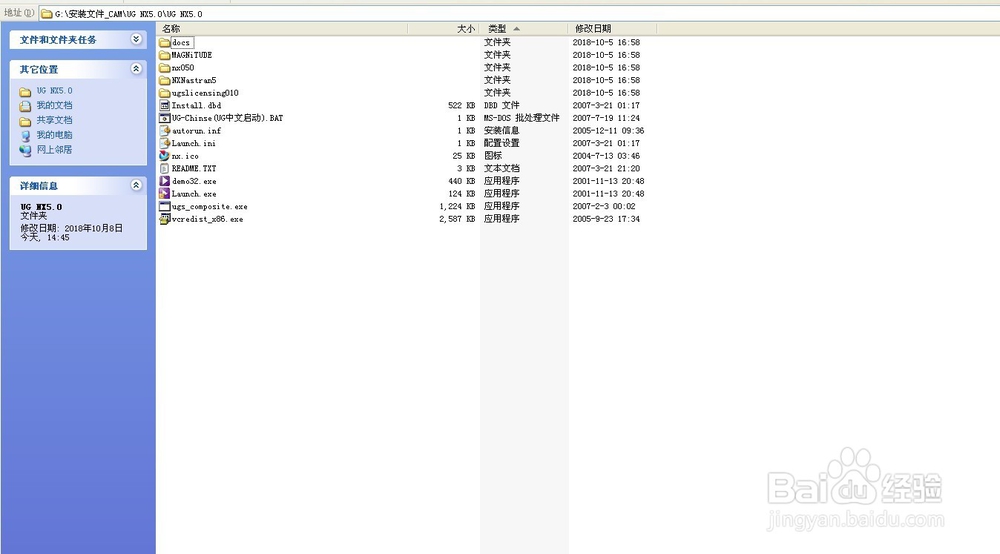Select the demo32.exe file name

point(194,181)
